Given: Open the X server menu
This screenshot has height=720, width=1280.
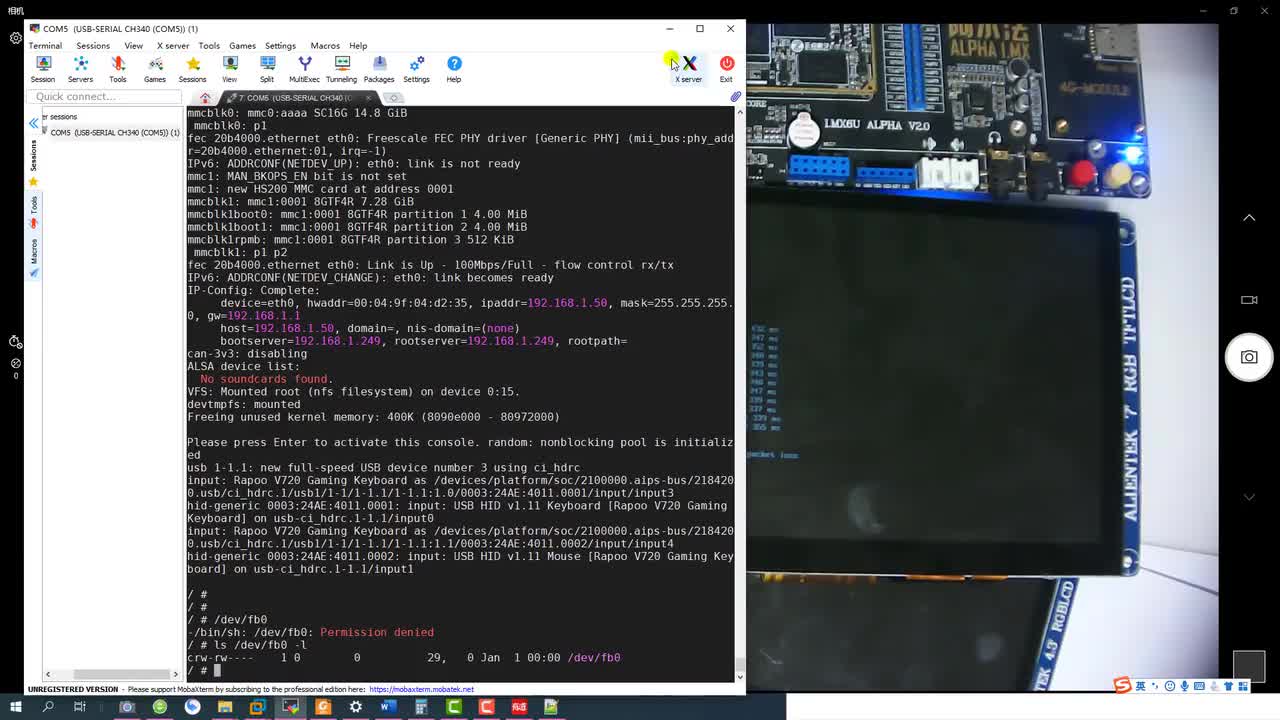Looking at the screenshot, I should pyautogui.click(x=173, y=45).
